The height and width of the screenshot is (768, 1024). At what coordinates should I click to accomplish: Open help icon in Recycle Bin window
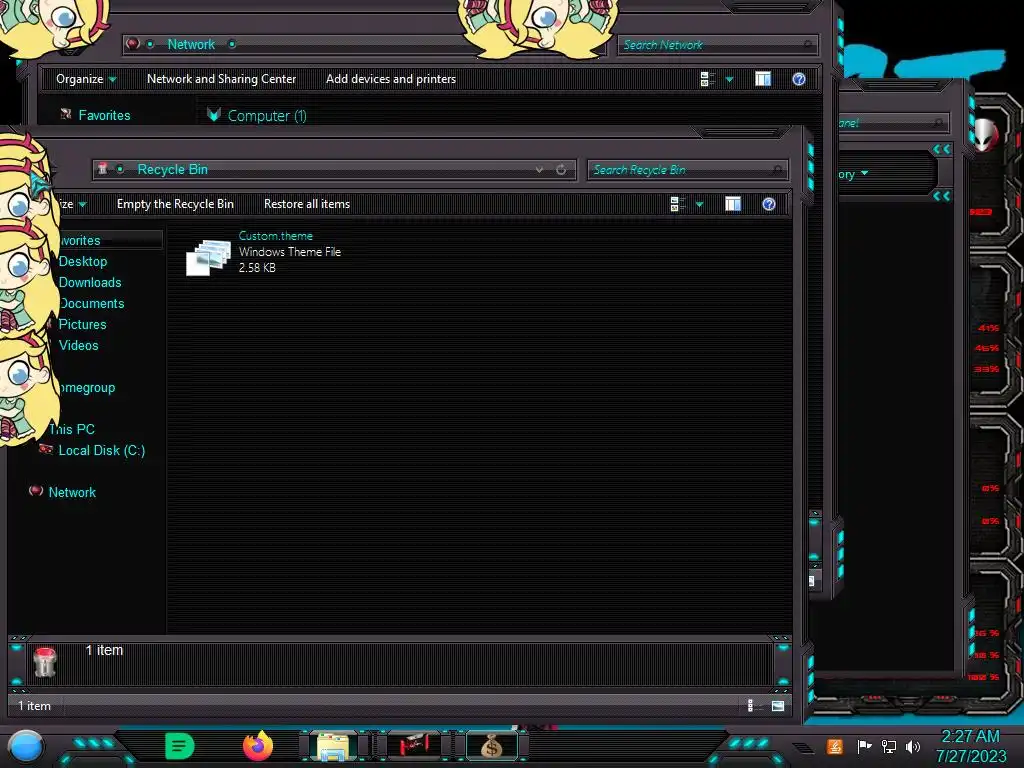[x=769, y=204]
